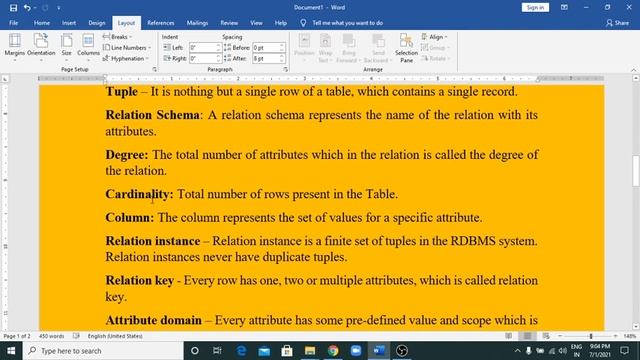Click zoom out minus button
Image resolution: width=640 pixels, height=360 pixels.
[560, 336]
